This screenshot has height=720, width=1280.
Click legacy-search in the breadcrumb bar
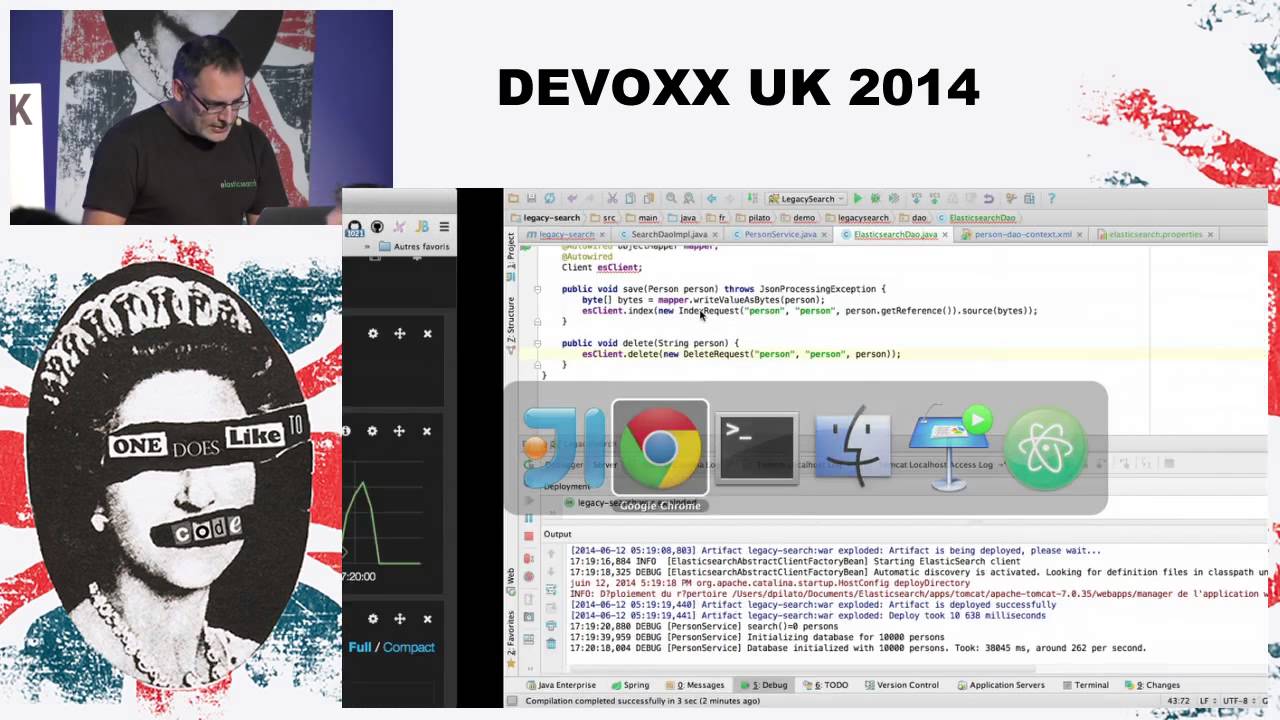(545, 217)
